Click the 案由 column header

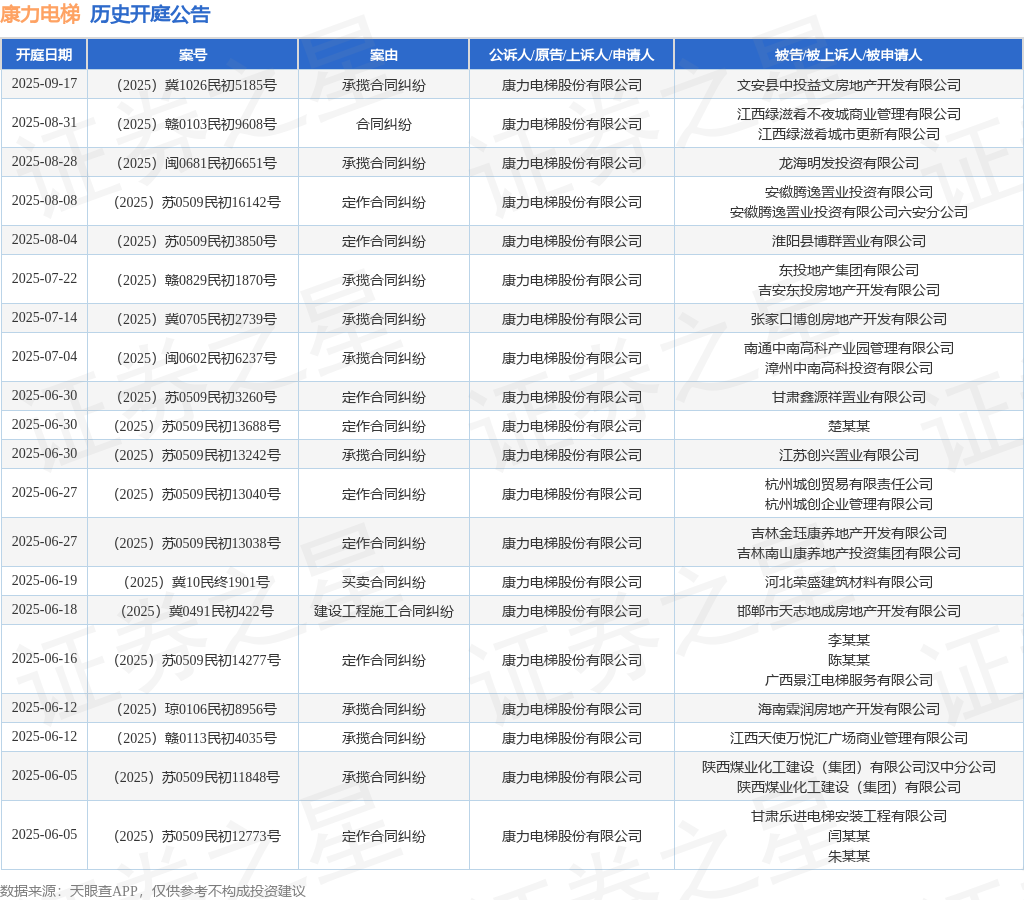point(383,55)
